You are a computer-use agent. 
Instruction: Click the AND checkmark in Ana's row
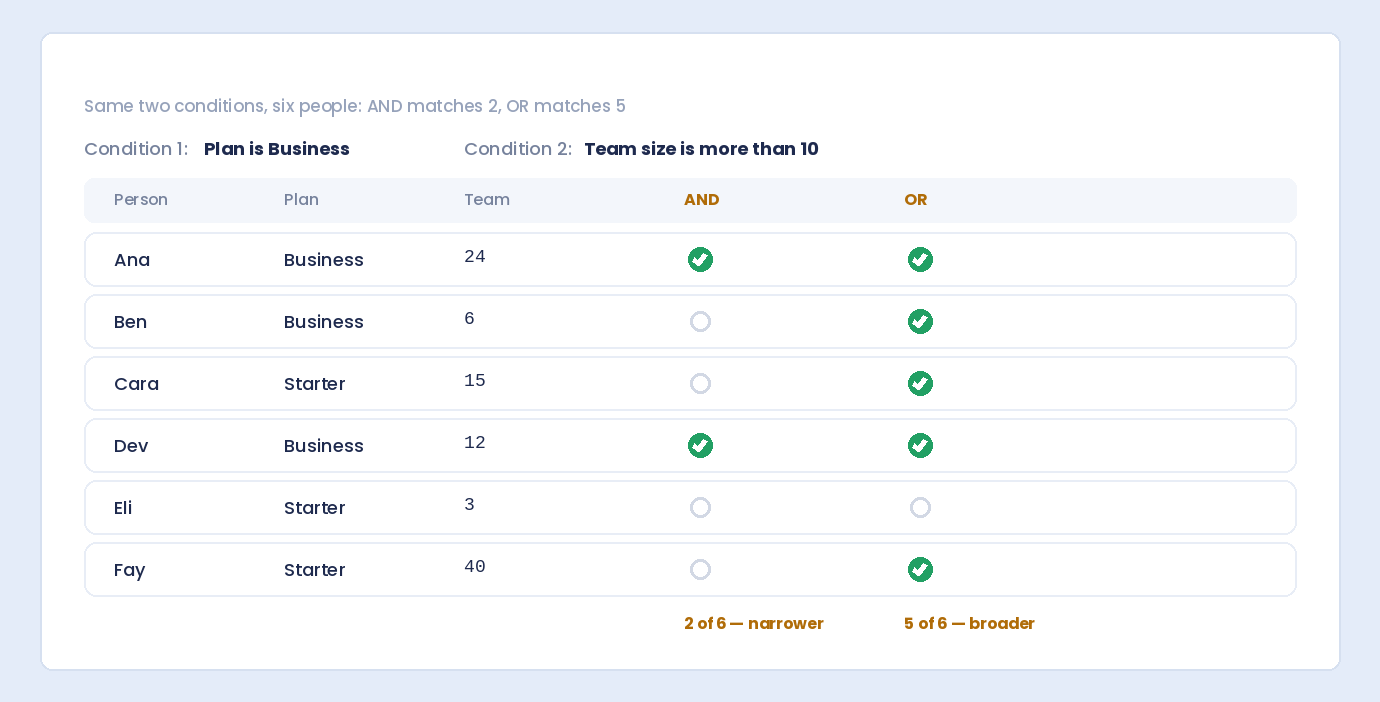pyautogui.click(x=700, y=260)
